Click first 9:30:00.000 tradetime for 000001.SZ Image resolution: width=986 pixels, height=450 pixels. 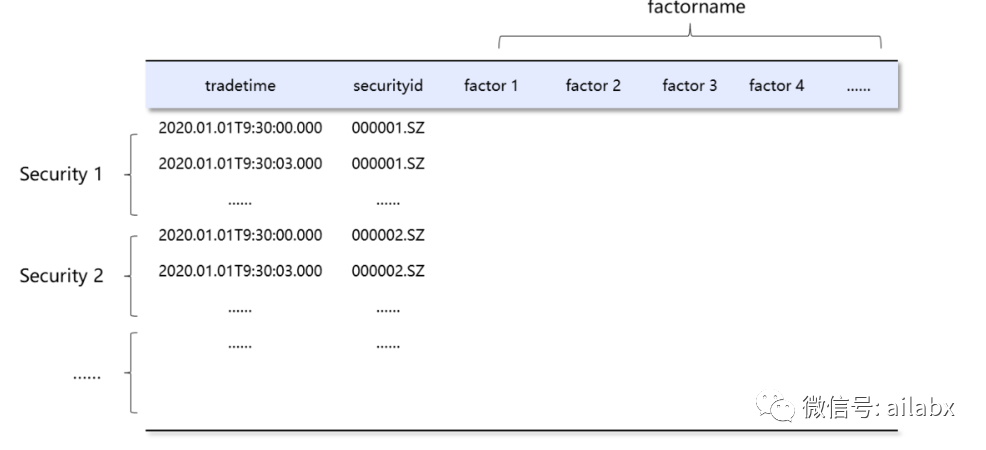point(240,128)
